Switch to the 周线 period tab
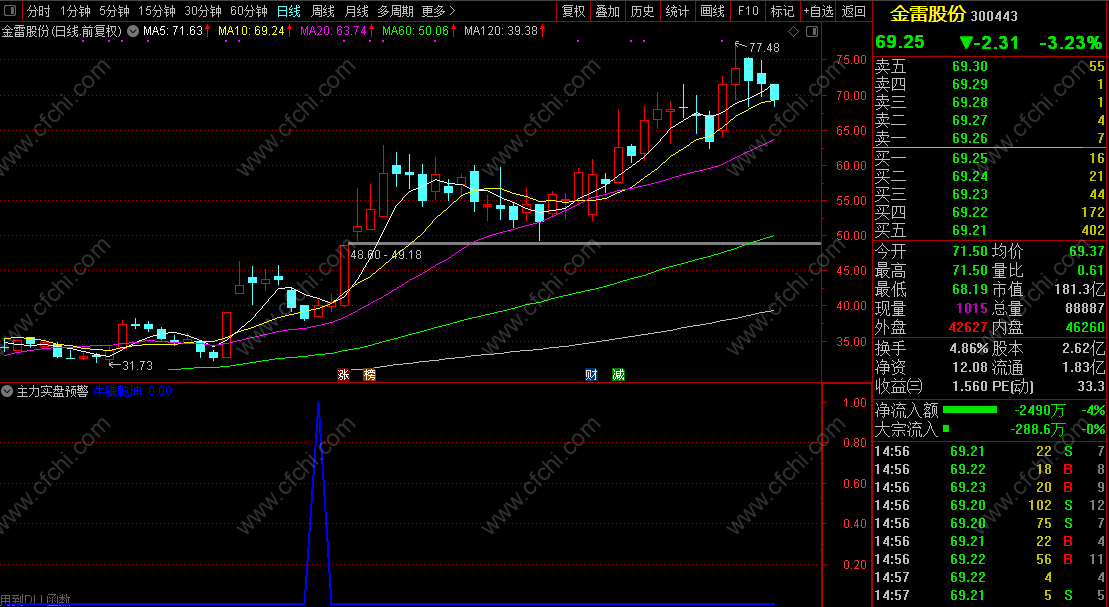Screen dimensions: 1109x607 coord(323,11)
